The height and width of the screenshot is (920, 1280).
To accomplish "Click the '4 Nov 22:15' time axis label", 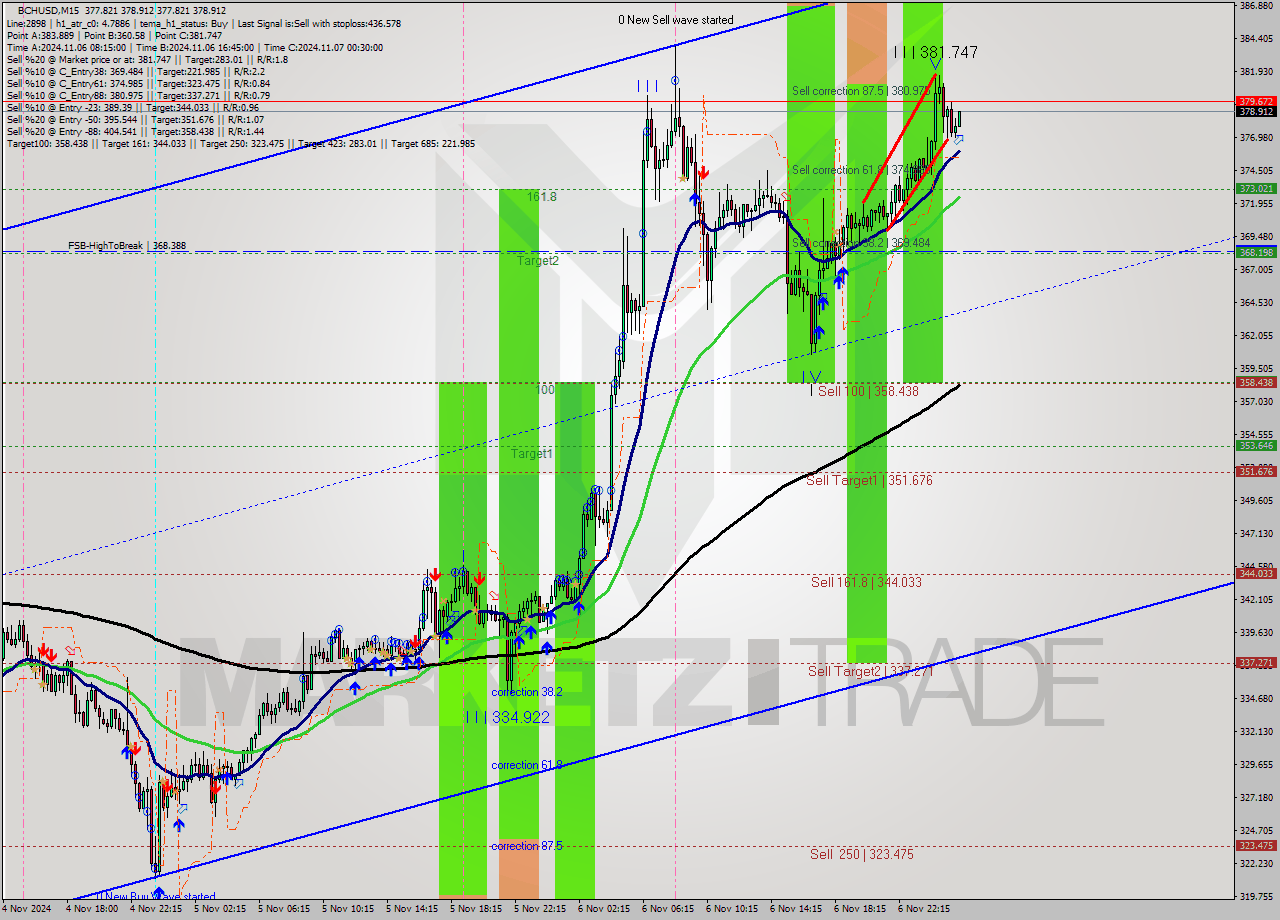I will 155,909.
